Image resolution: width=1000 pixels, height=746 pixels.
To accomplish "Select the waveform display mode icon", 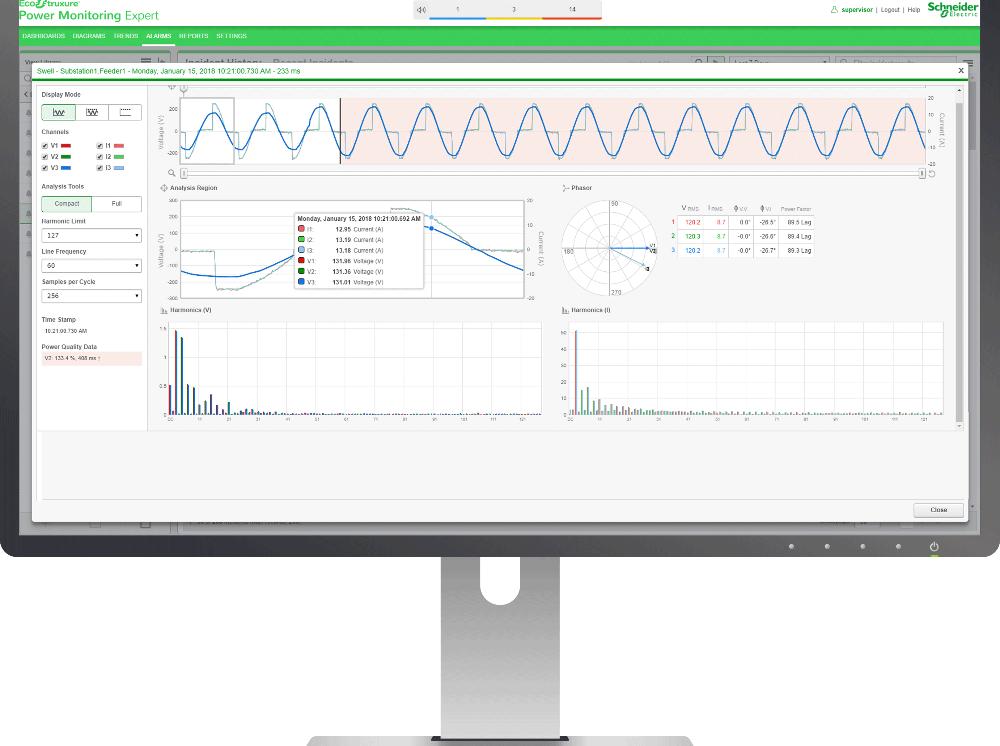I will coord(59,112).
